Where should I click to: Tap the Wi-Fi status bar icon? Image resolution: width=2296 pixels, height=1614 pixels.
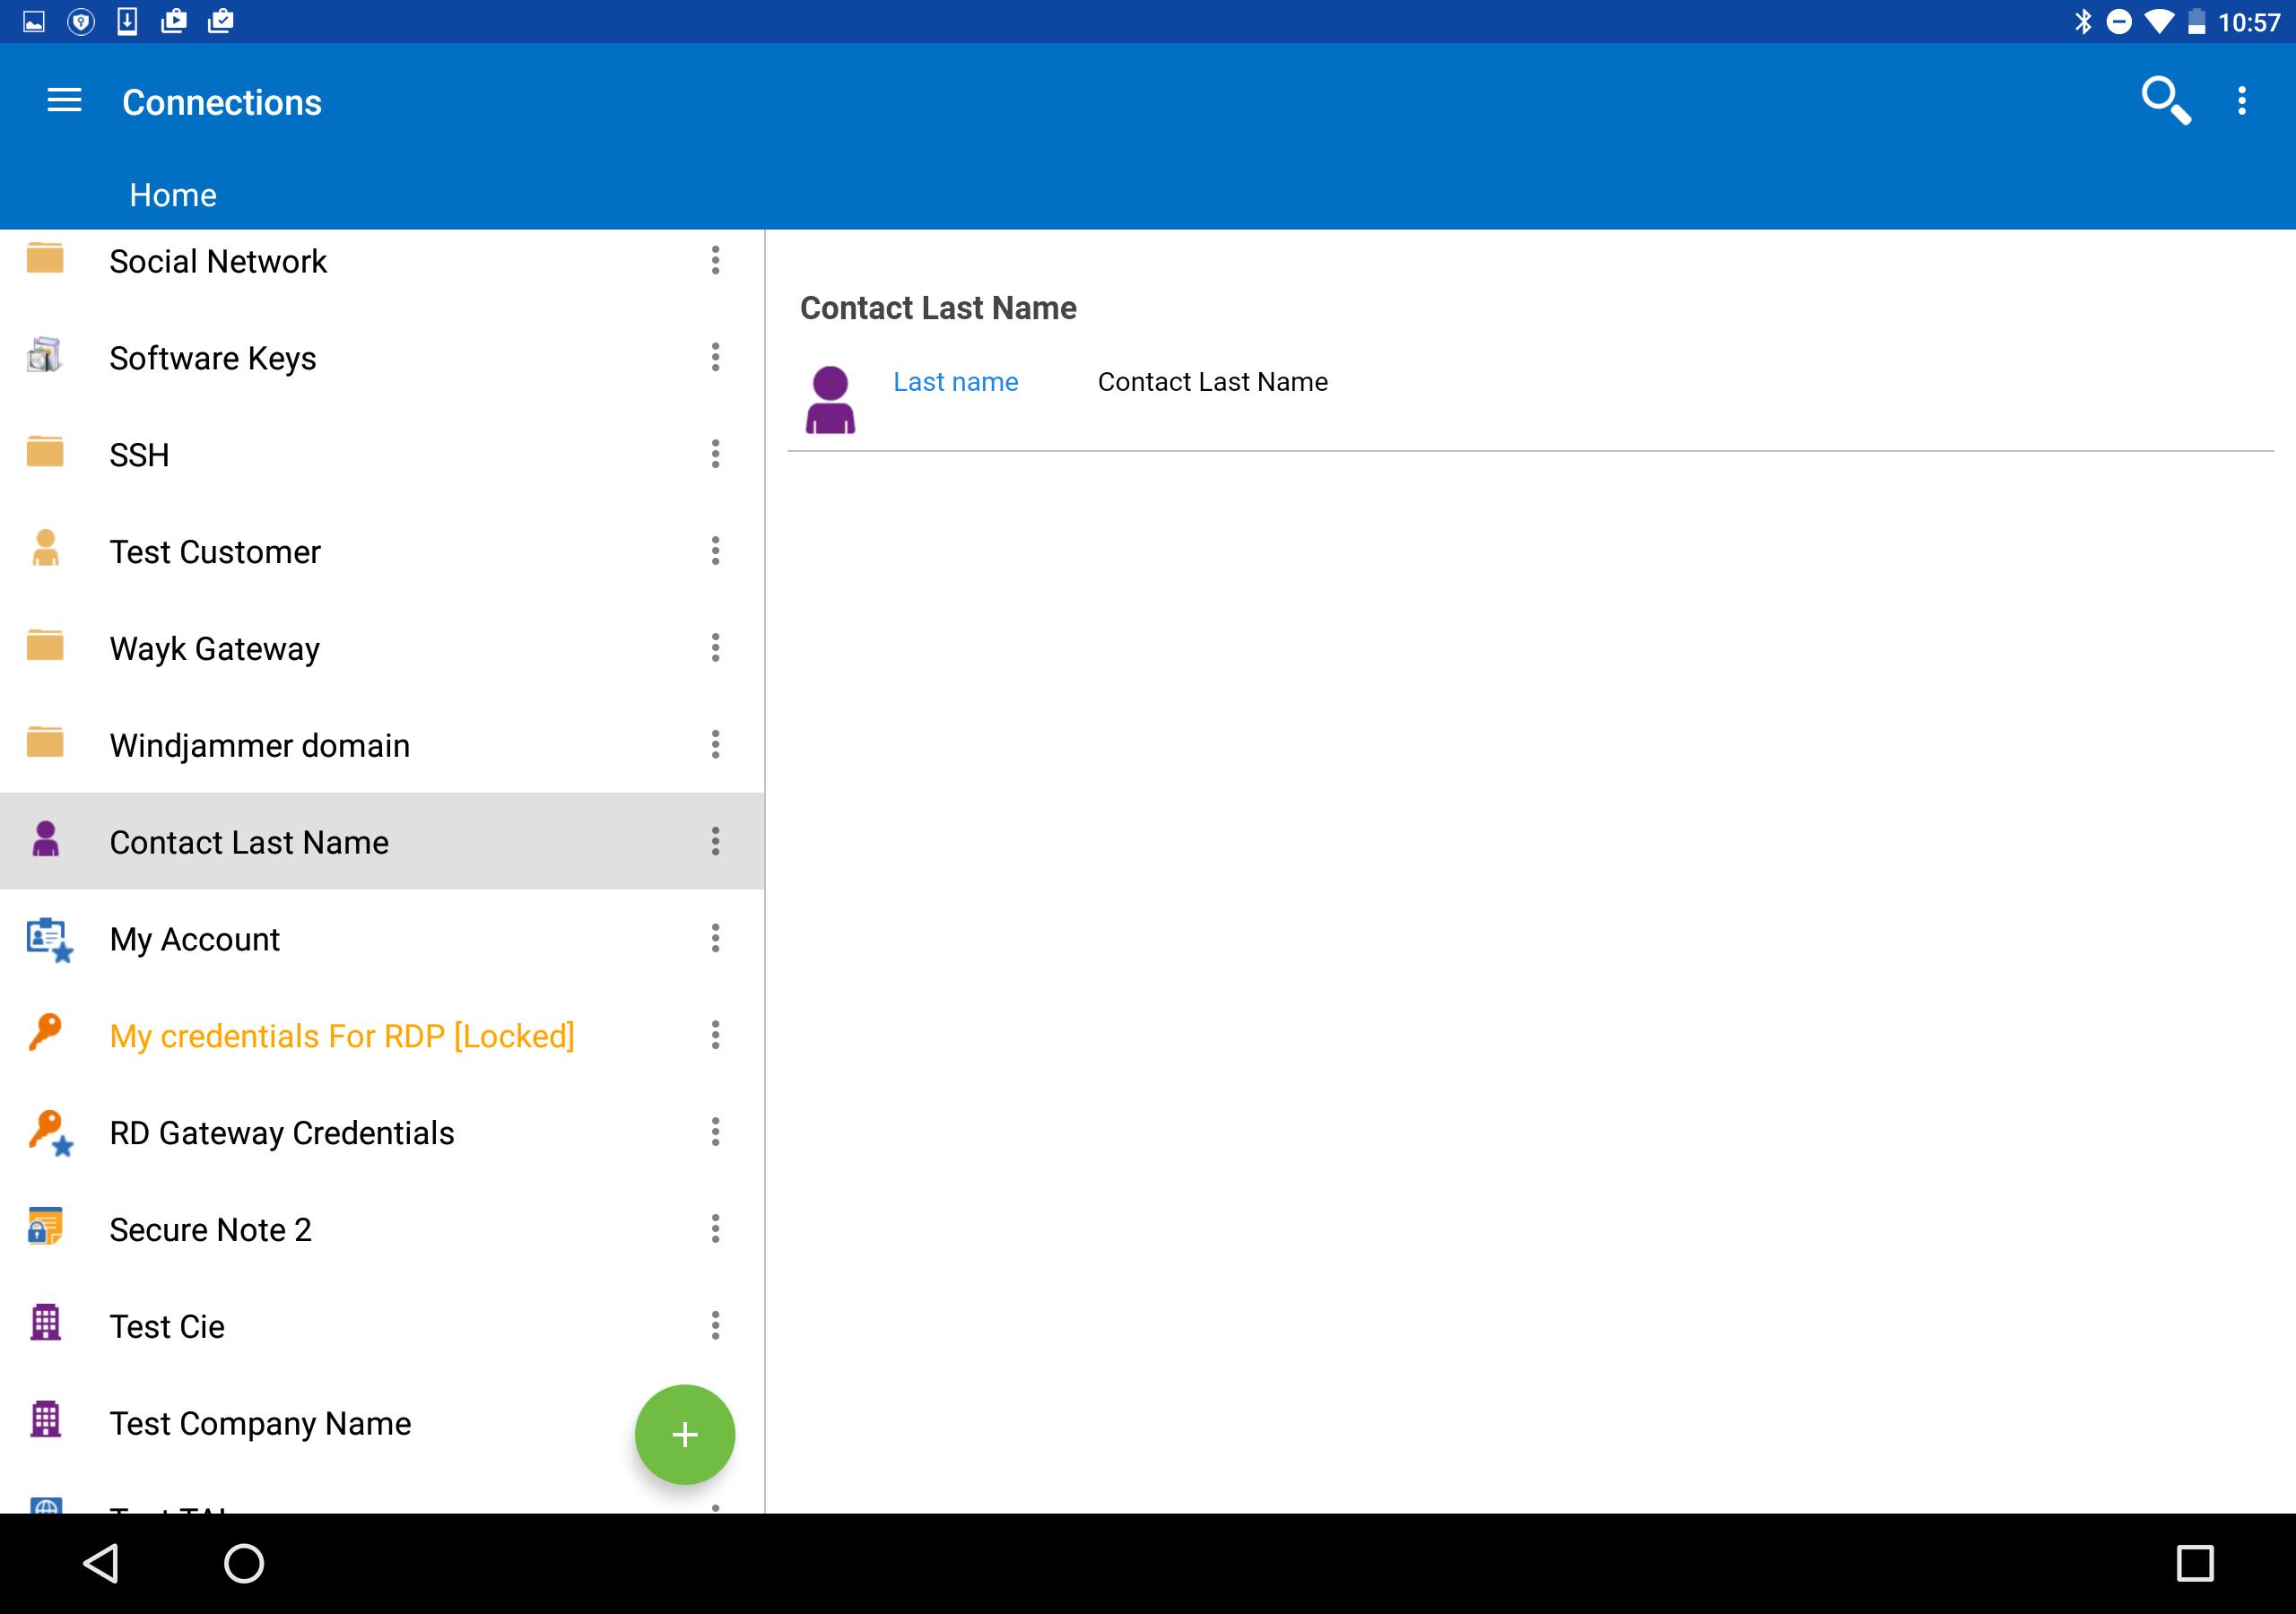2159,21
